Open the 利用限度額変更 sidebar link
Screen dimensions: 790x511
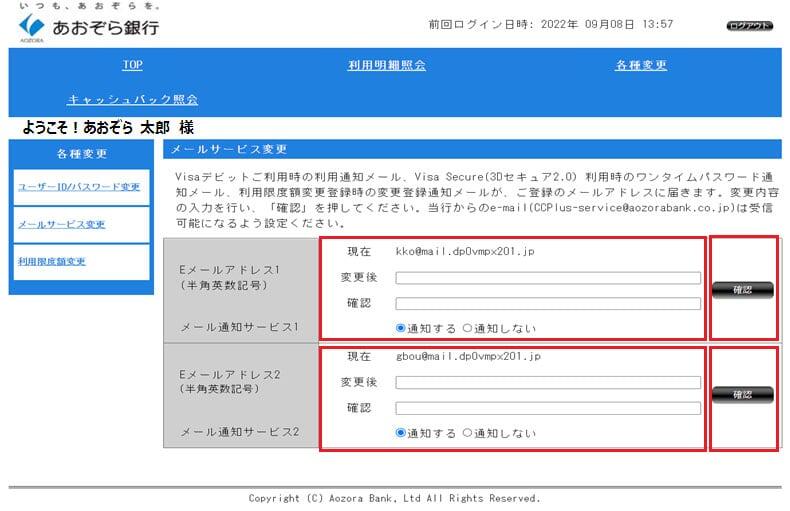(x=51, y=261)
